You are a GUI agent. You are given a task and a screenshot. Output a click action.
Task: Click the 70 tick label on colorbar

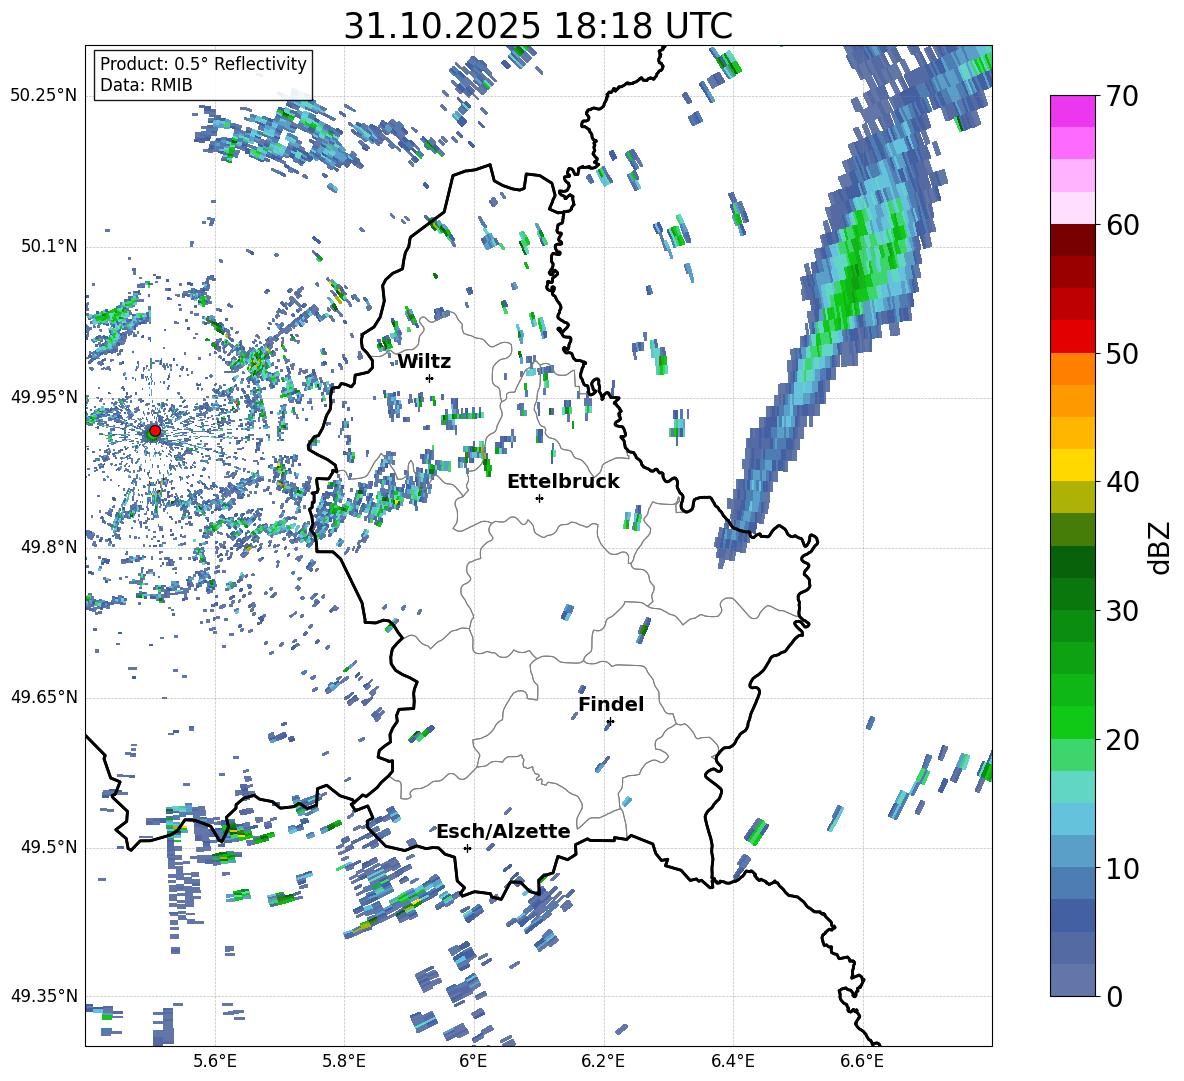pyautogui.click(x=1122, y=96)
